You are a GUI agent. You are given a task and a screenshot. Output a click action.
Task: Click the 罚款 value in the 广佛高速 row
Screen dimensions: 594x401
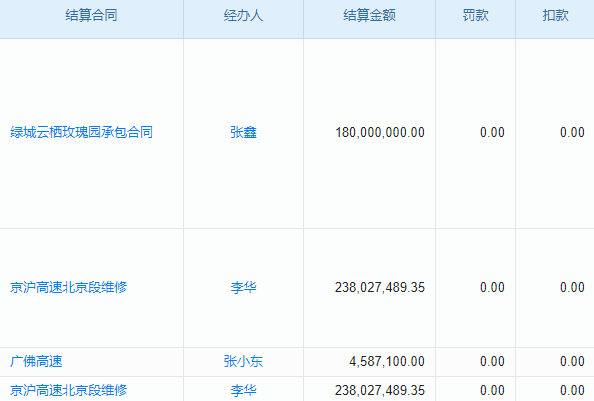point(492,362)
